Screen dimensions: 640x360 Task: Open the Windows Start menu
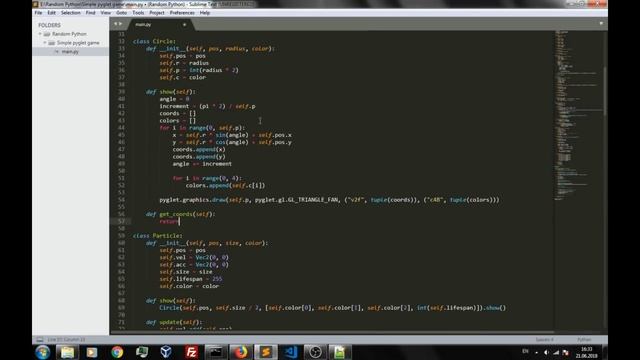[42, 352]
